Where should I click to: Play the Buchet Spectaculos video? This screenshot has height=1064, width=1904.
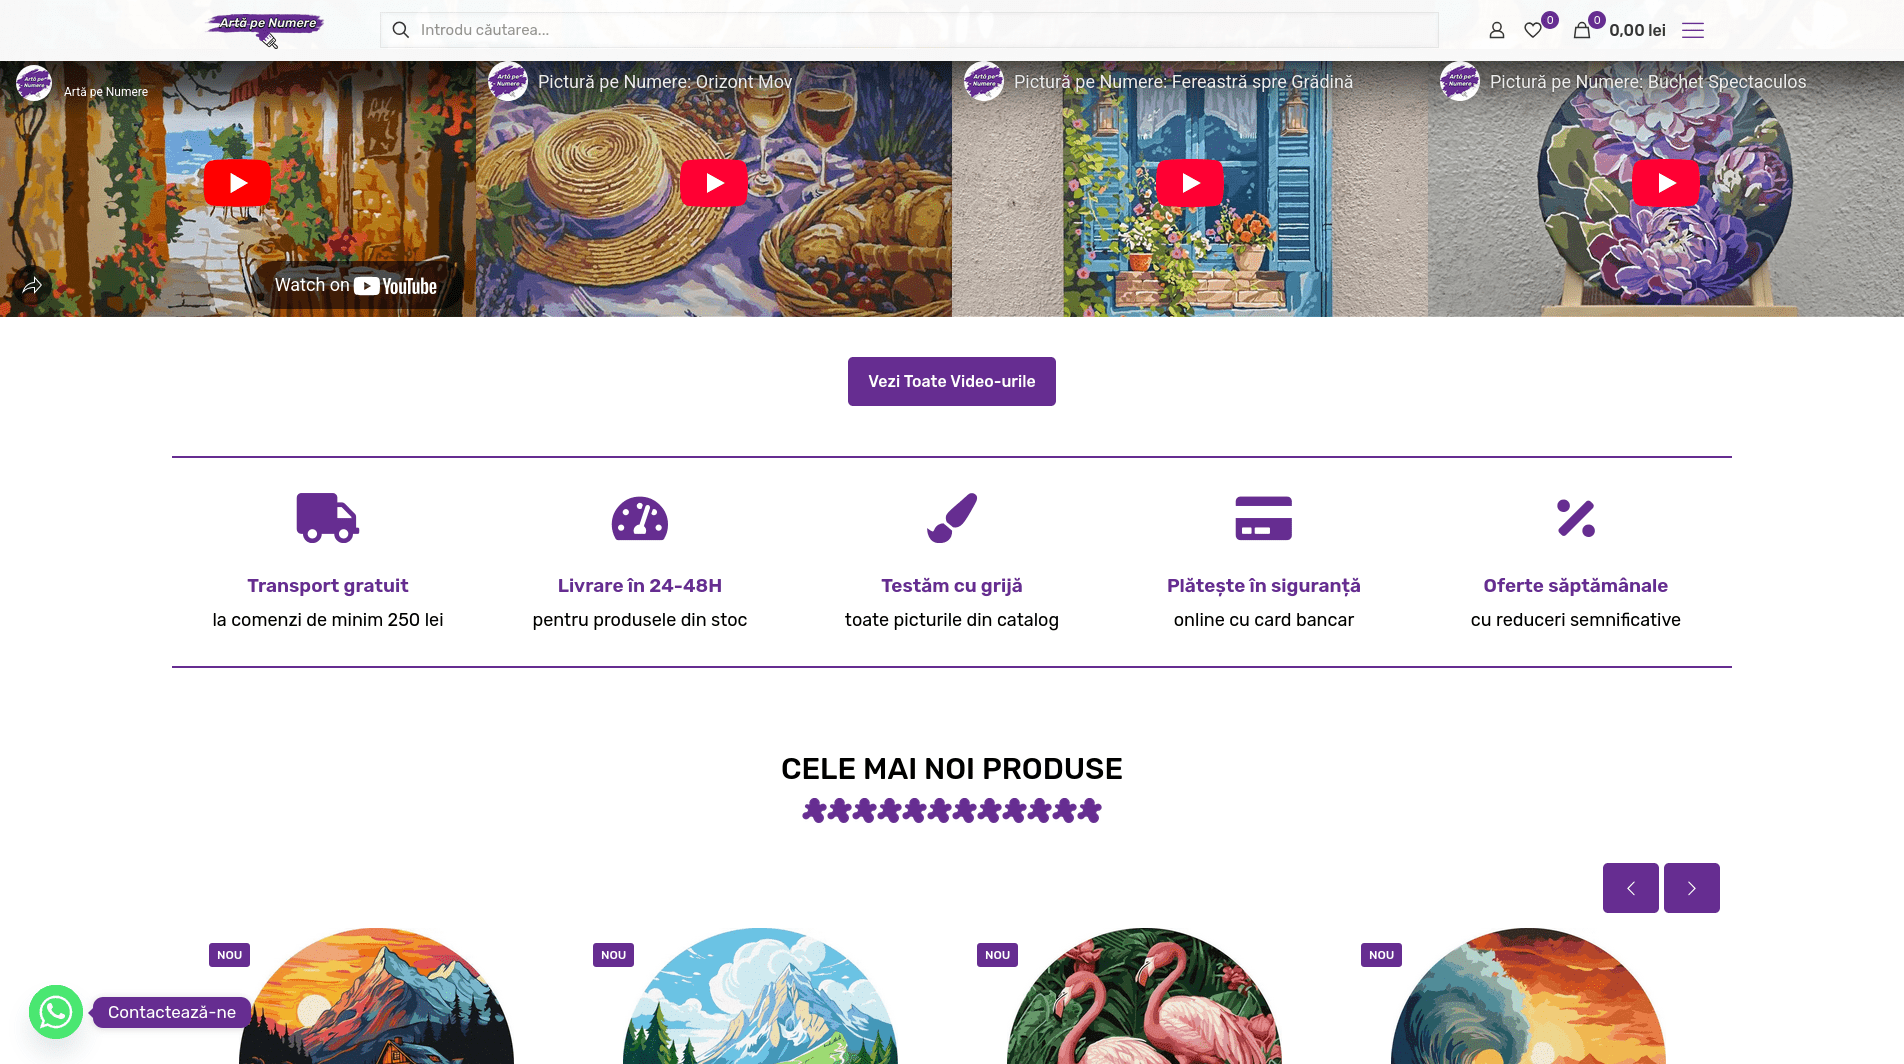(x=1666, y=183)
